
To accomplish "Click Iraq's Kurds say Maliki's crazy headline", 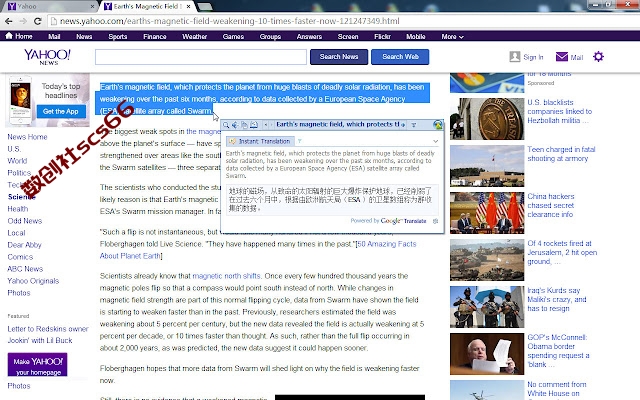I will pyautogui.click(x=557, y=300).
